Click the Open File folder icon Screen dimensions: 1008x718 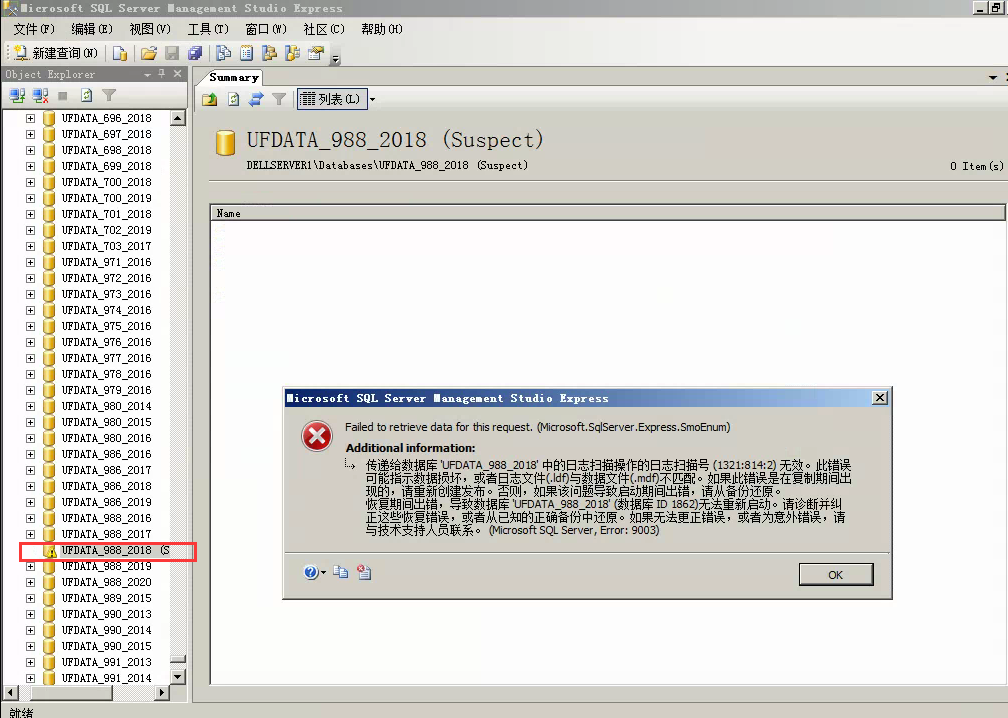[x=148, y=53]
